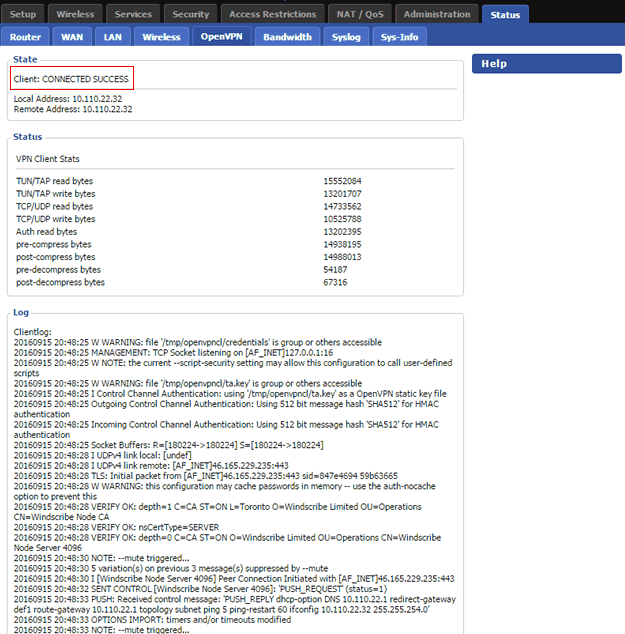This screenshot has height=634, width=625.
Task: Open the Router status sub-tab
Action: point(25,37)
